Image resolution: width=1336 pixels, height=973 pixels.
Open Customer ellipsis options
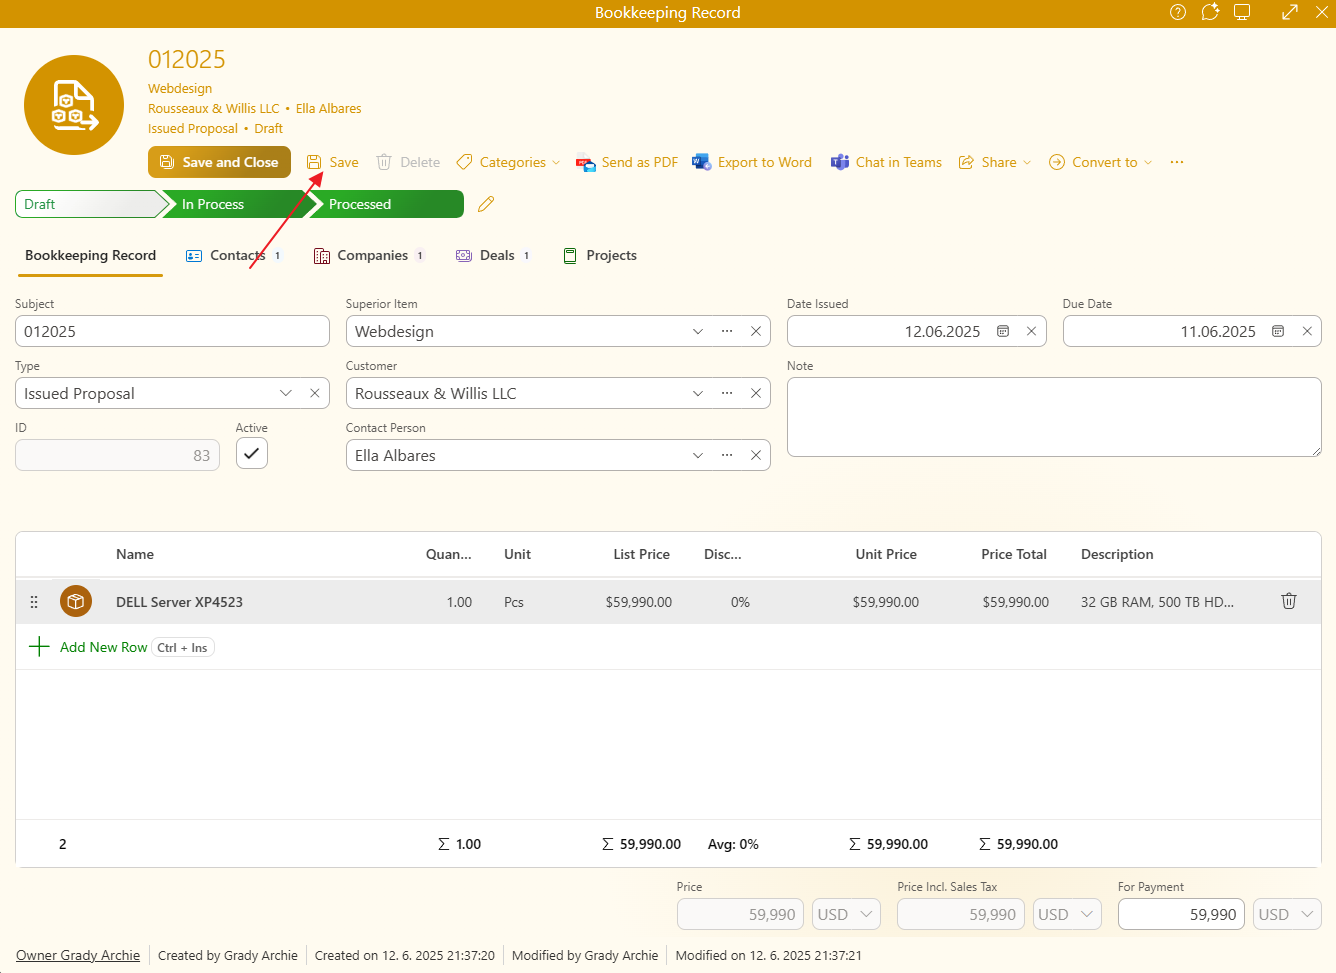(x=727, y=393)
